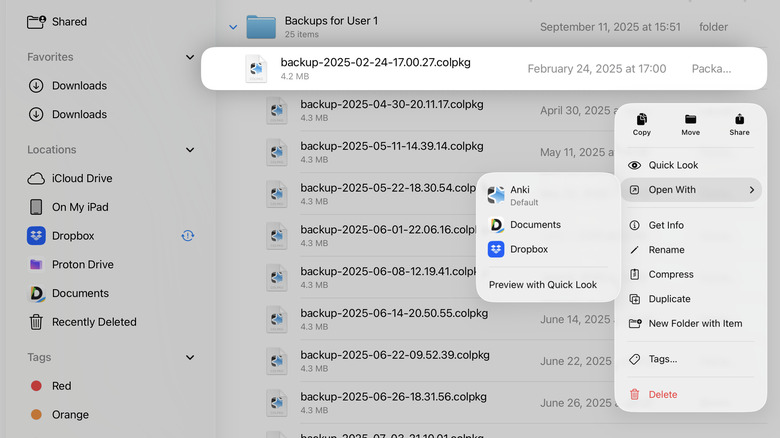The width and height of the screenshot is (780, 438).
Task: Select the Red tag
Action: pyautogui.click(x=61, y=386)
